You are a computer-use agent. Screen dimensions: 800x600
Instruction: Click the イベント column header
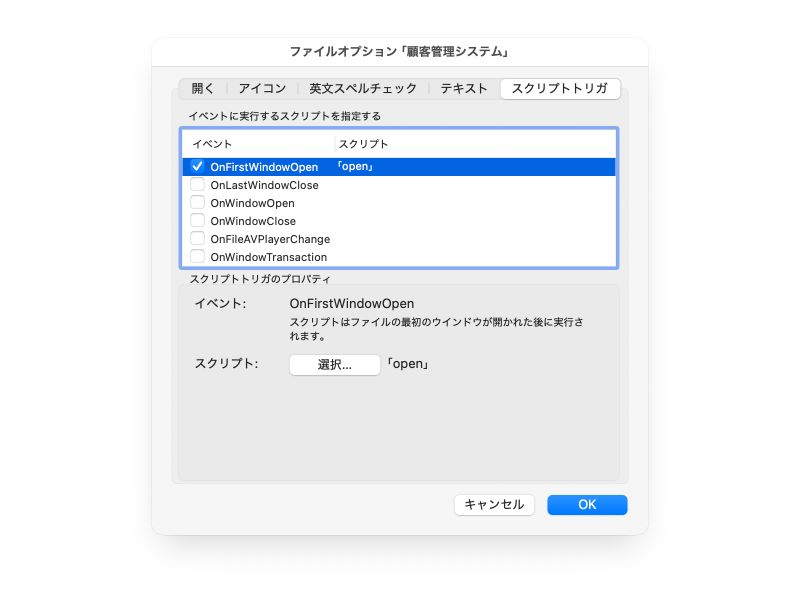coord(212,144)
